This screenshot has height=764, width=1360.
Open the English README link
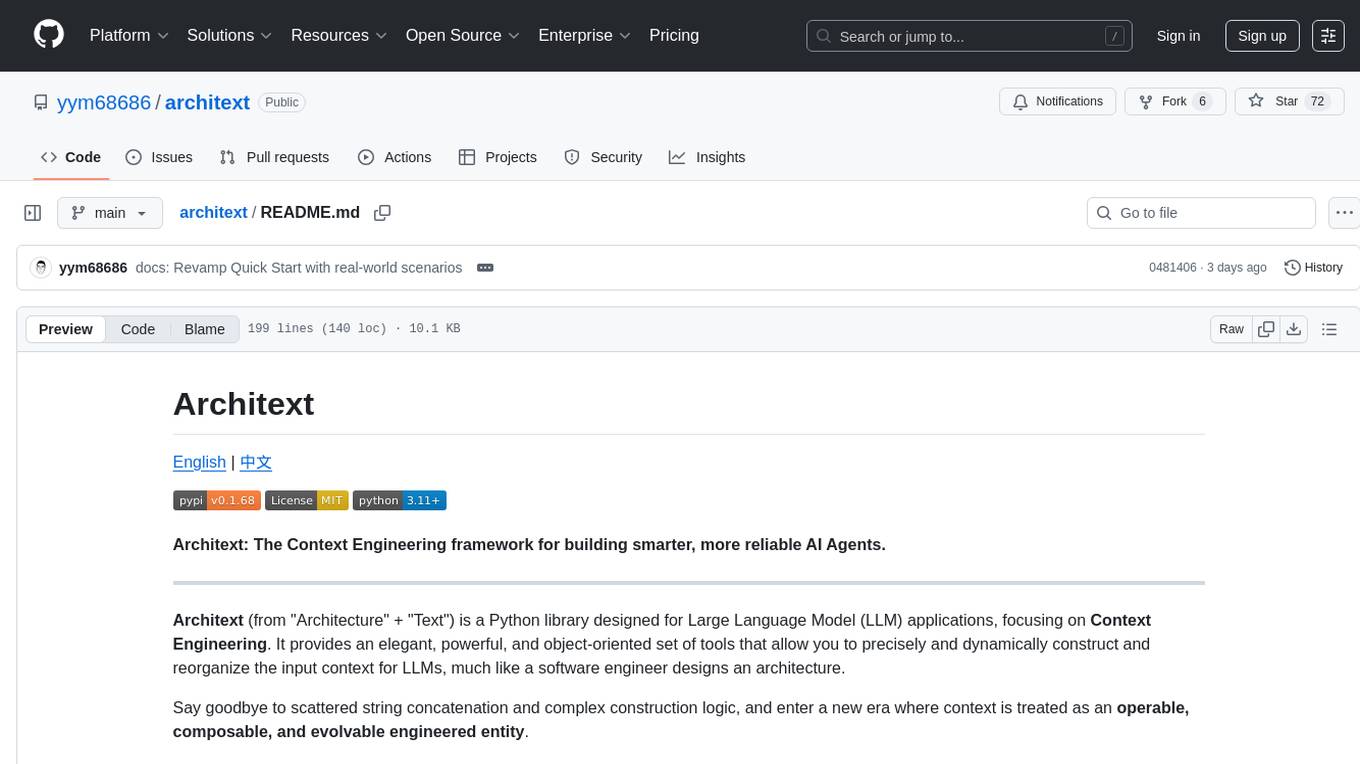pos(199,462)
